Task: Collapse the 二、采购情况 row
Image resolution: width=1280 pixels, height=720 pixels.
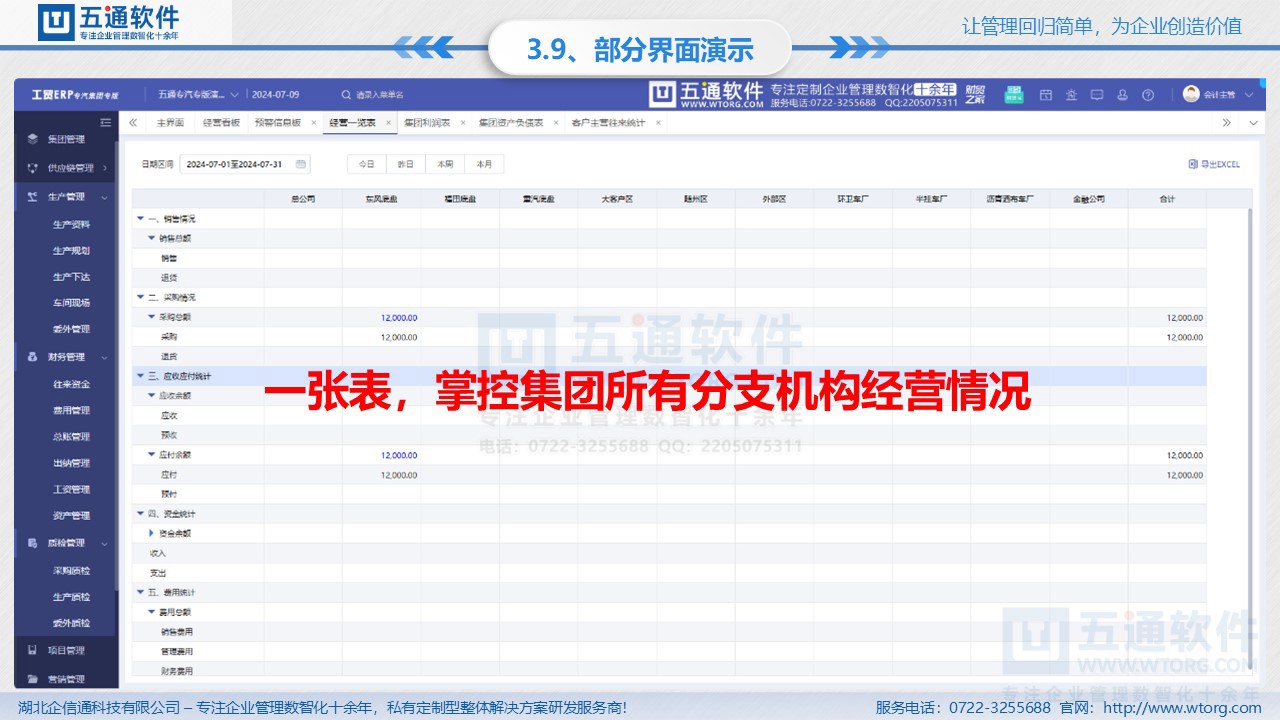Action: [140, 297]
